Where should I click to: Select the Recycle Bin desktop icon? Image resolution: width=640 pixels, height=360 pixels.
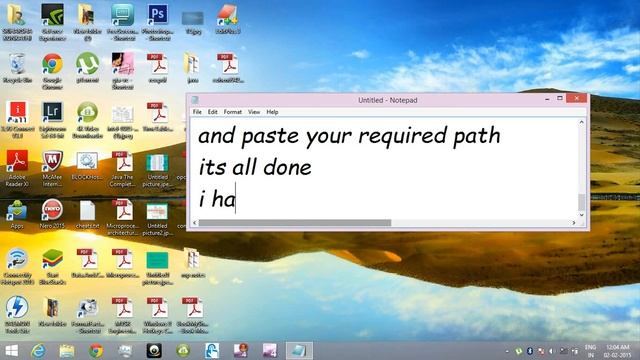[17, 69]
